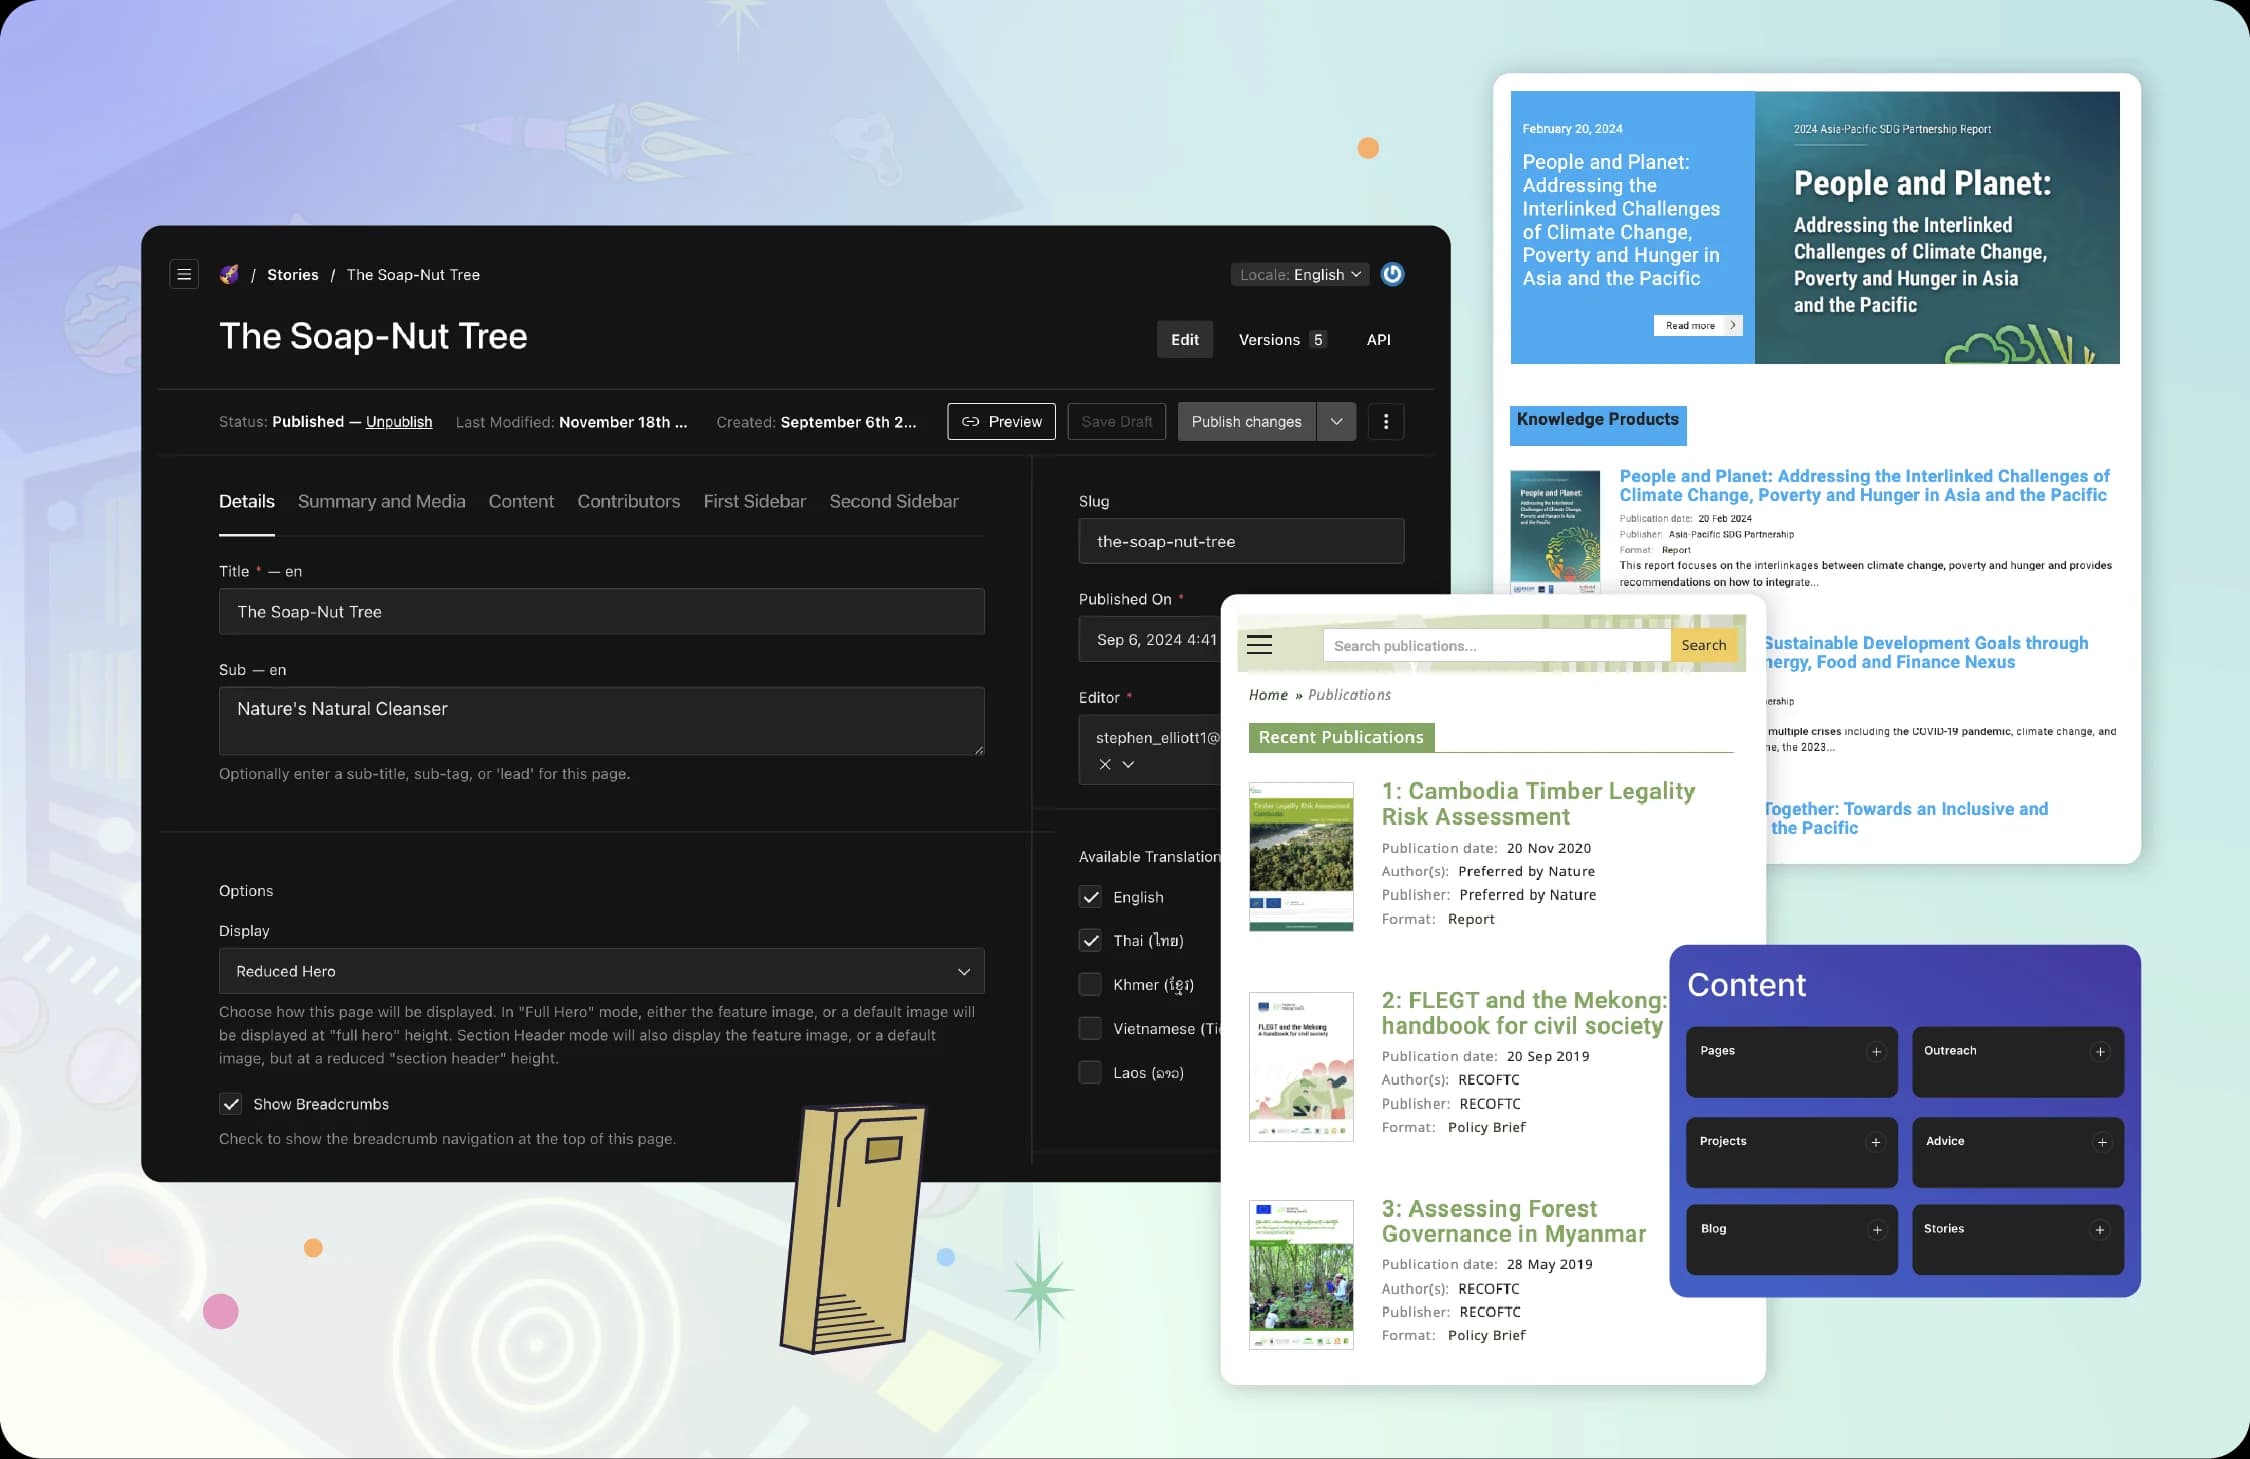Expand the Reduced Hero display dropdown
Viewport: 2250px width, 1459px height.
[601, 971]
